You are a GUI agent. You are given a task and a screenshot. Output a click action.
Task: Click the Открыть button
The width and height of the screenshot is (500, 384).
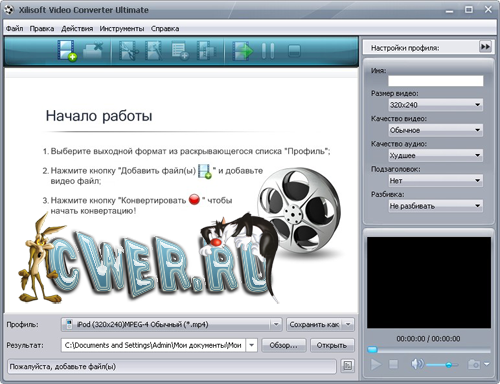[332, 345]
